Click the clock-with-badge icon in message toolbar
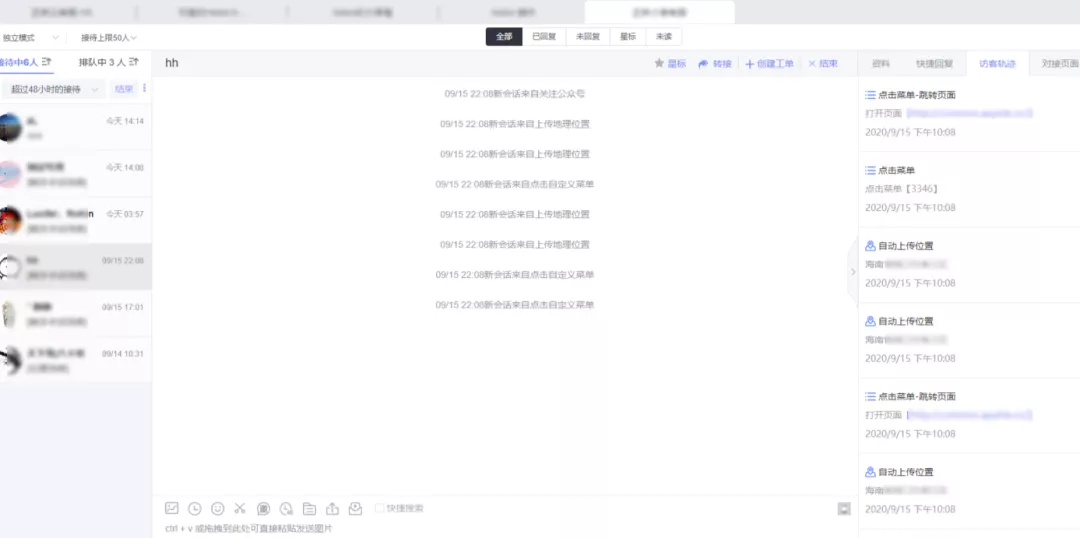This screenshot has width=1080, height=538. coord(286,508)
